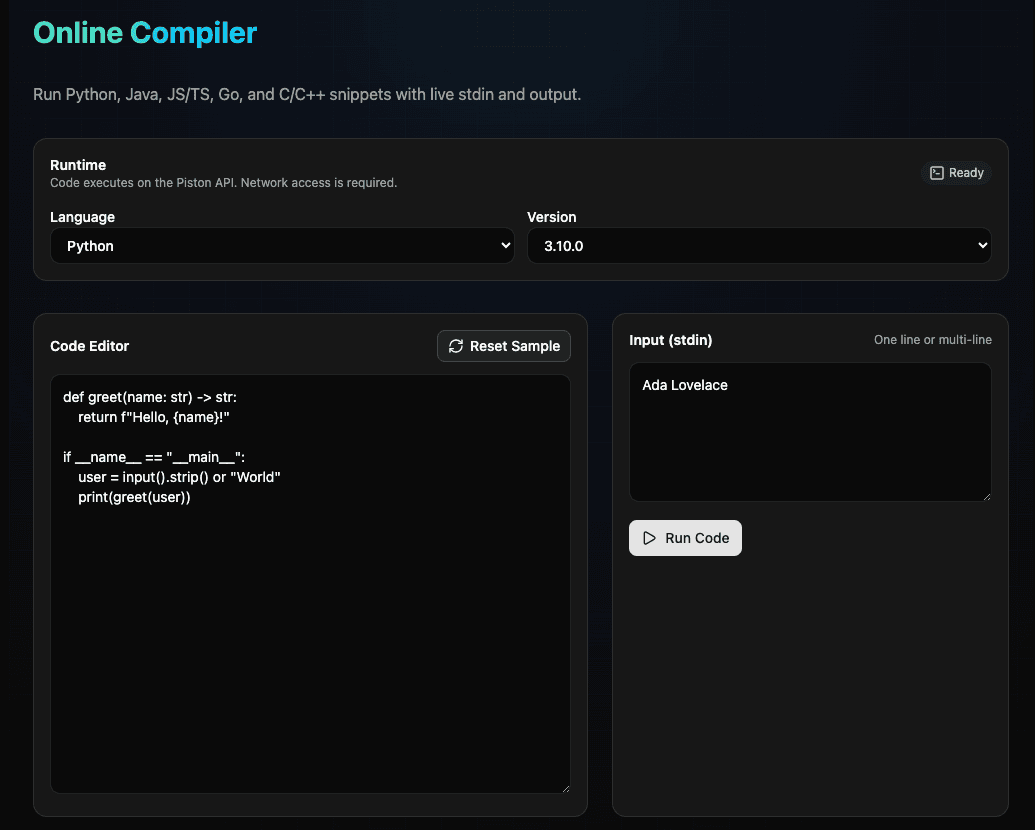
Task: Click the terminal icon in the Ready badge
Action: coord(937,172)
